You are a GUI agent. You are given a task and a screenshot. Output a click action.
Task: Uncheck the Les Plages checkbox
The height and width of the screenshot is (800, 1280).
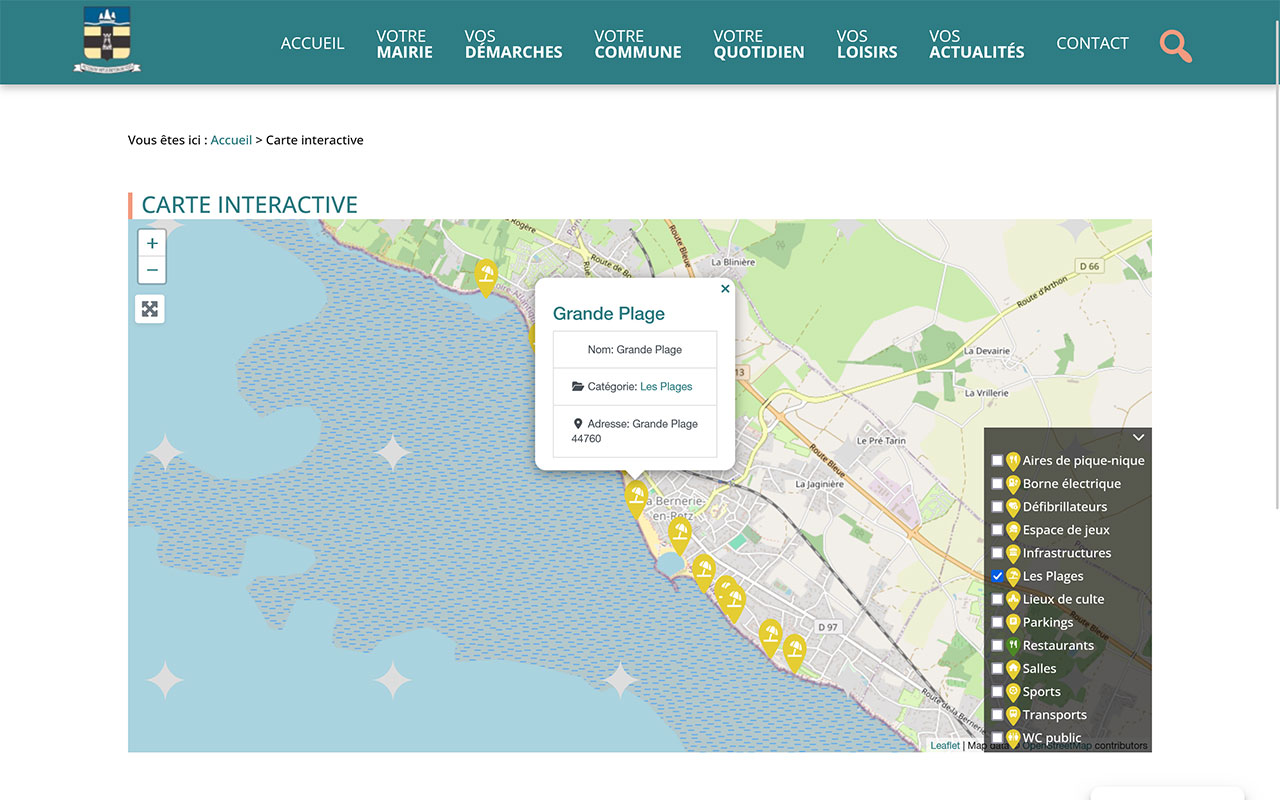coord(997,576)
